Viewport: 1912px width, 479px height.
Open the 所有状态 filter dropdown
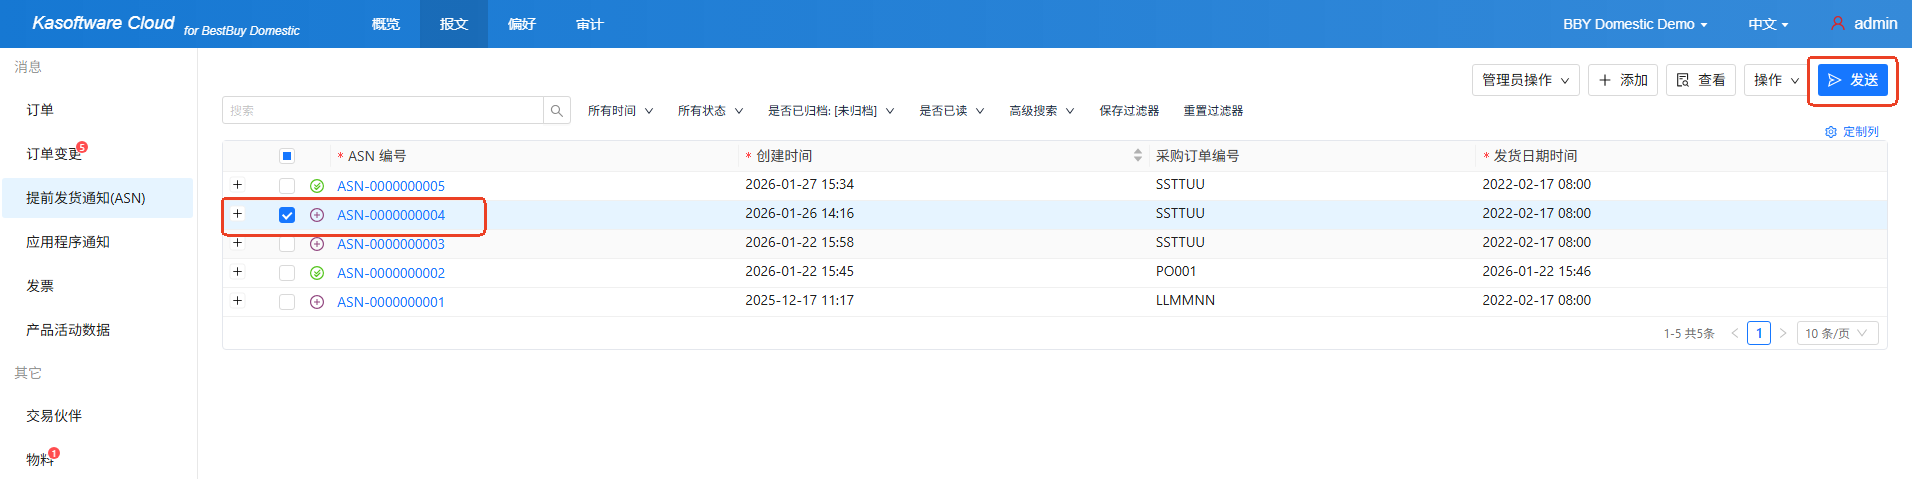(x=710, y=111)
